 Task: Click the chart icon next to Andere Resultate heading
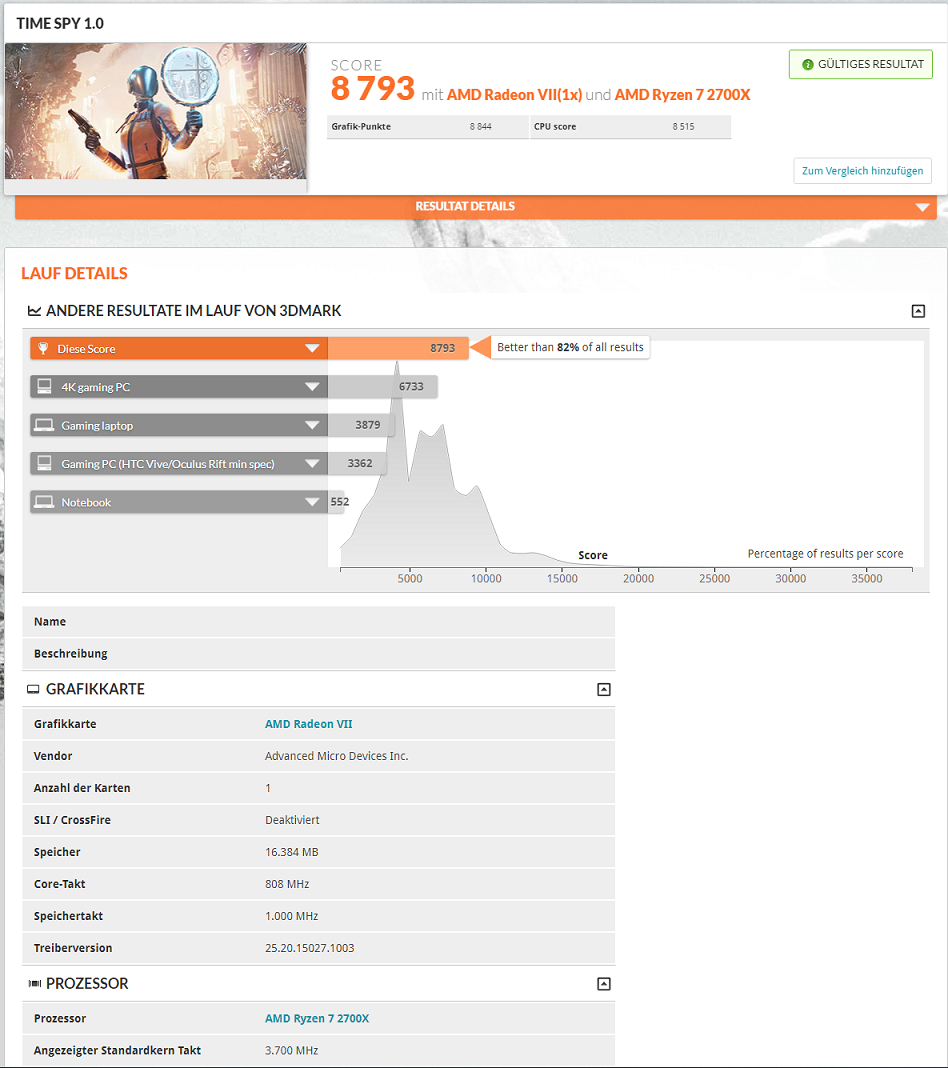point(34,311)
